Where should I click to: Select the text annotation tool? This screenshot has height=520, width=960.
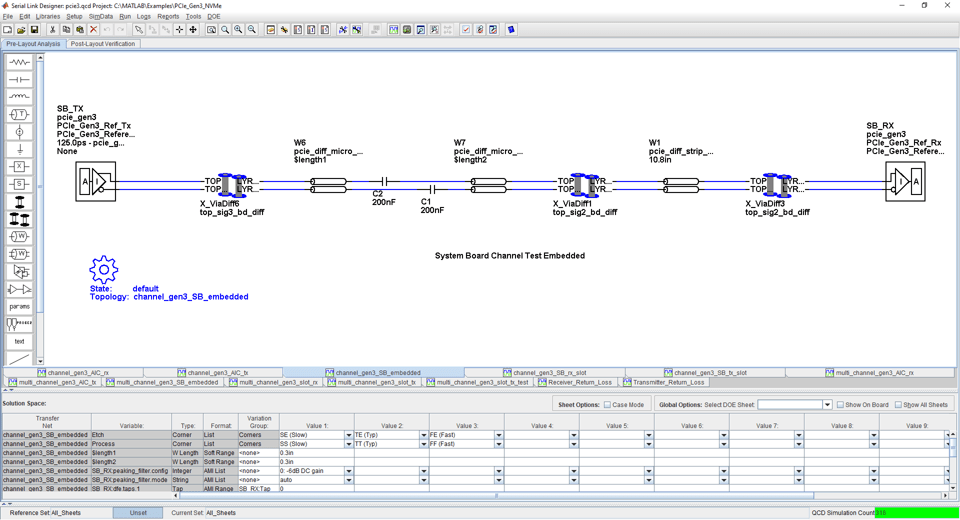point(19,341)
